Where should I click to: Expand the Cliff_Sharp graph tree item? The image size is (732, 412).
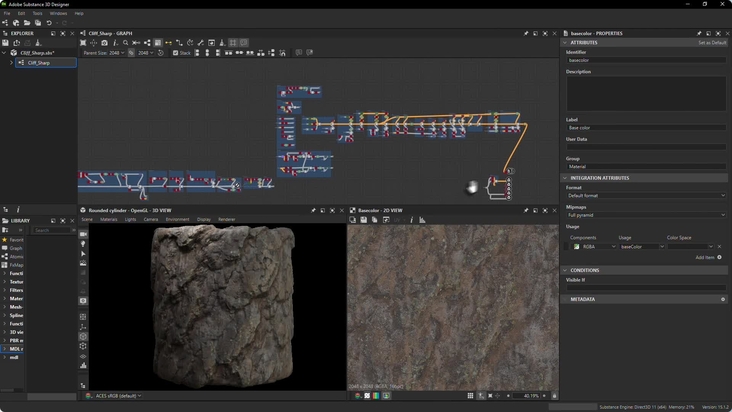click(11, 63)
